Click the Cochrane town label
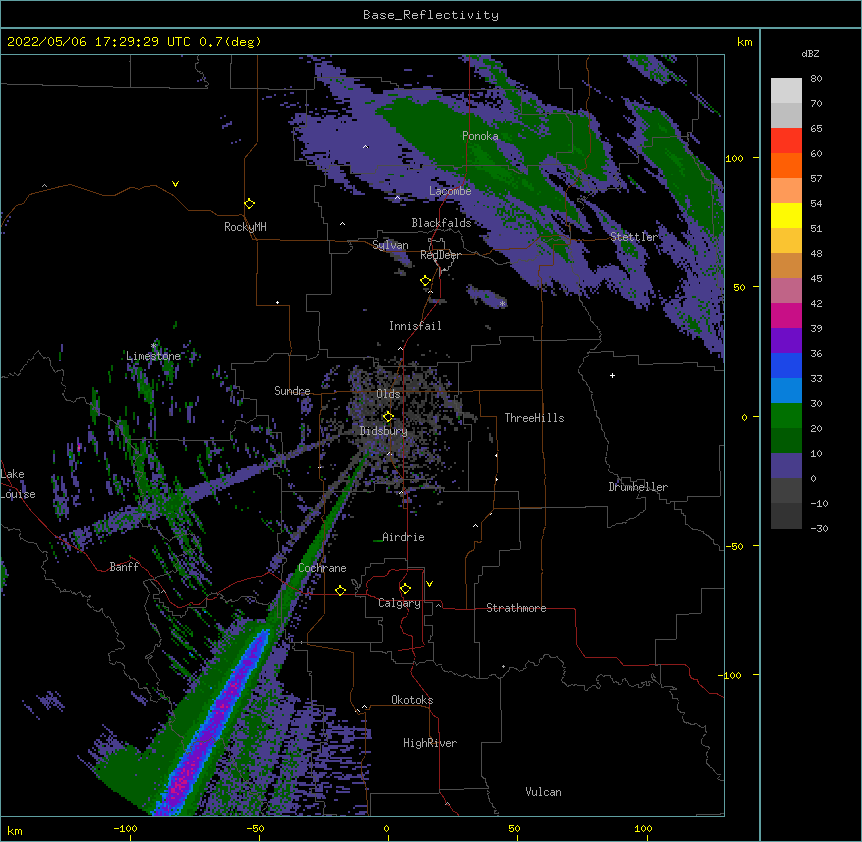The height and width of the screenshot is (842, 862). pyautogui.click(x=322, y=568)
